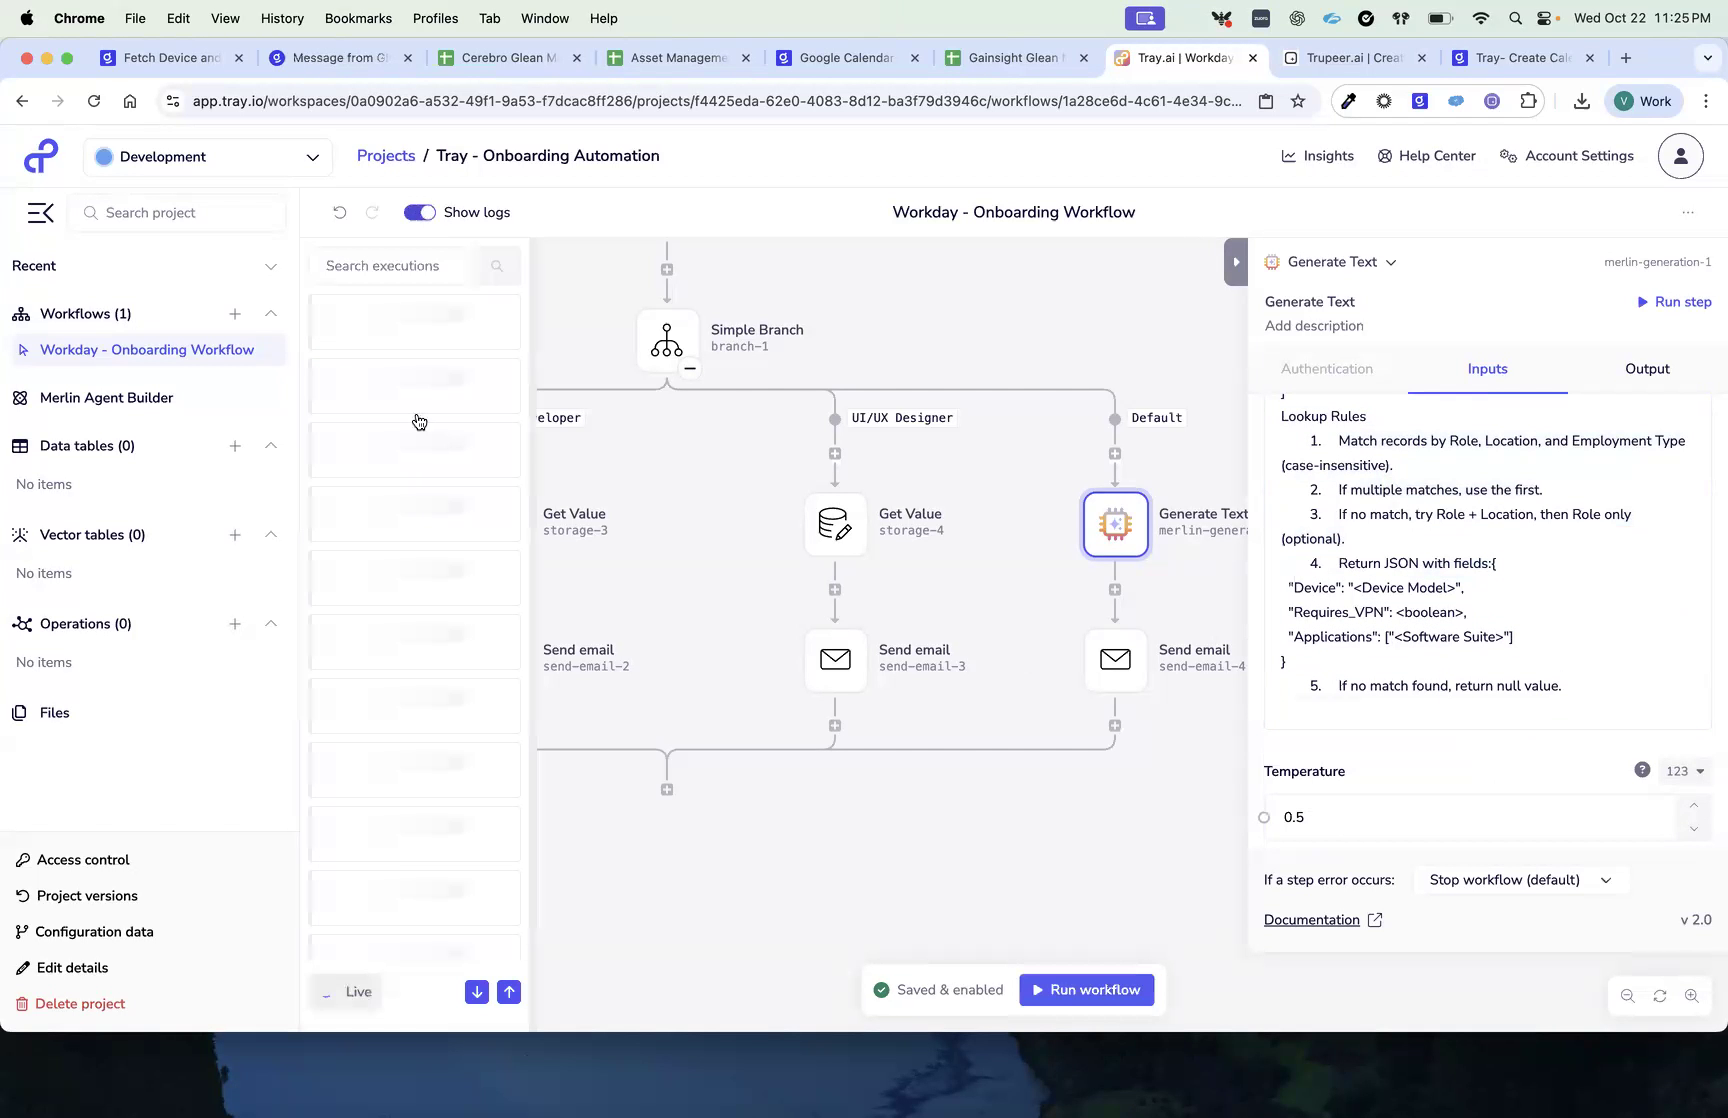Click the Run workflow button

(1087, 989)
